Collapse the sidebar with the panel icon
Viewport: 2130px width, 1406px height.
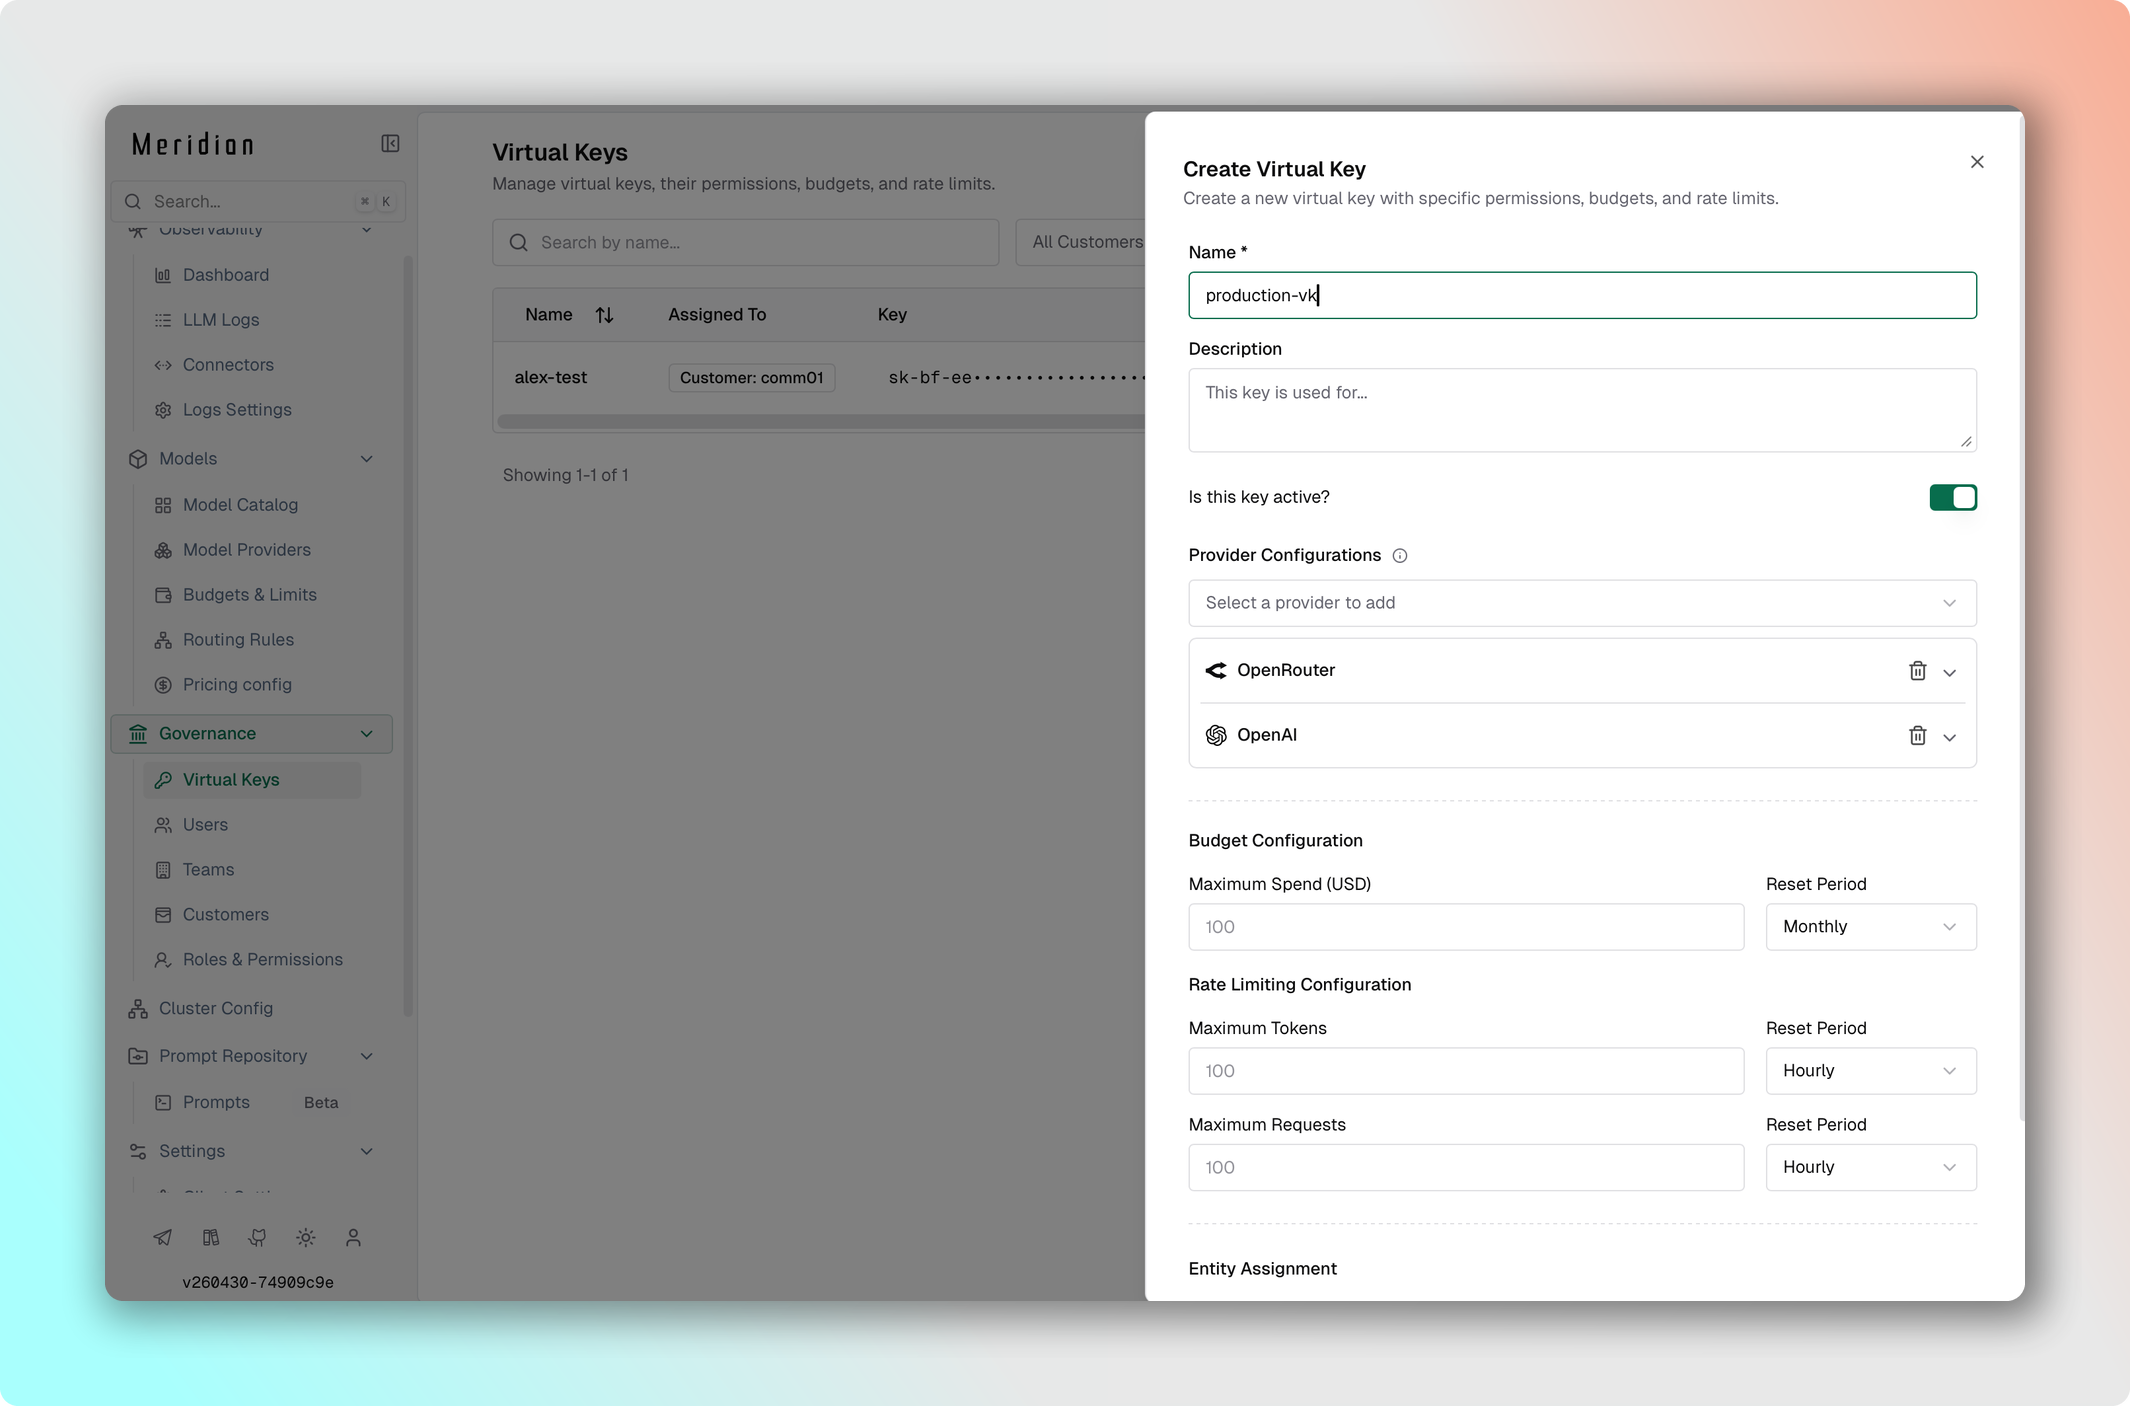point(390,144)
